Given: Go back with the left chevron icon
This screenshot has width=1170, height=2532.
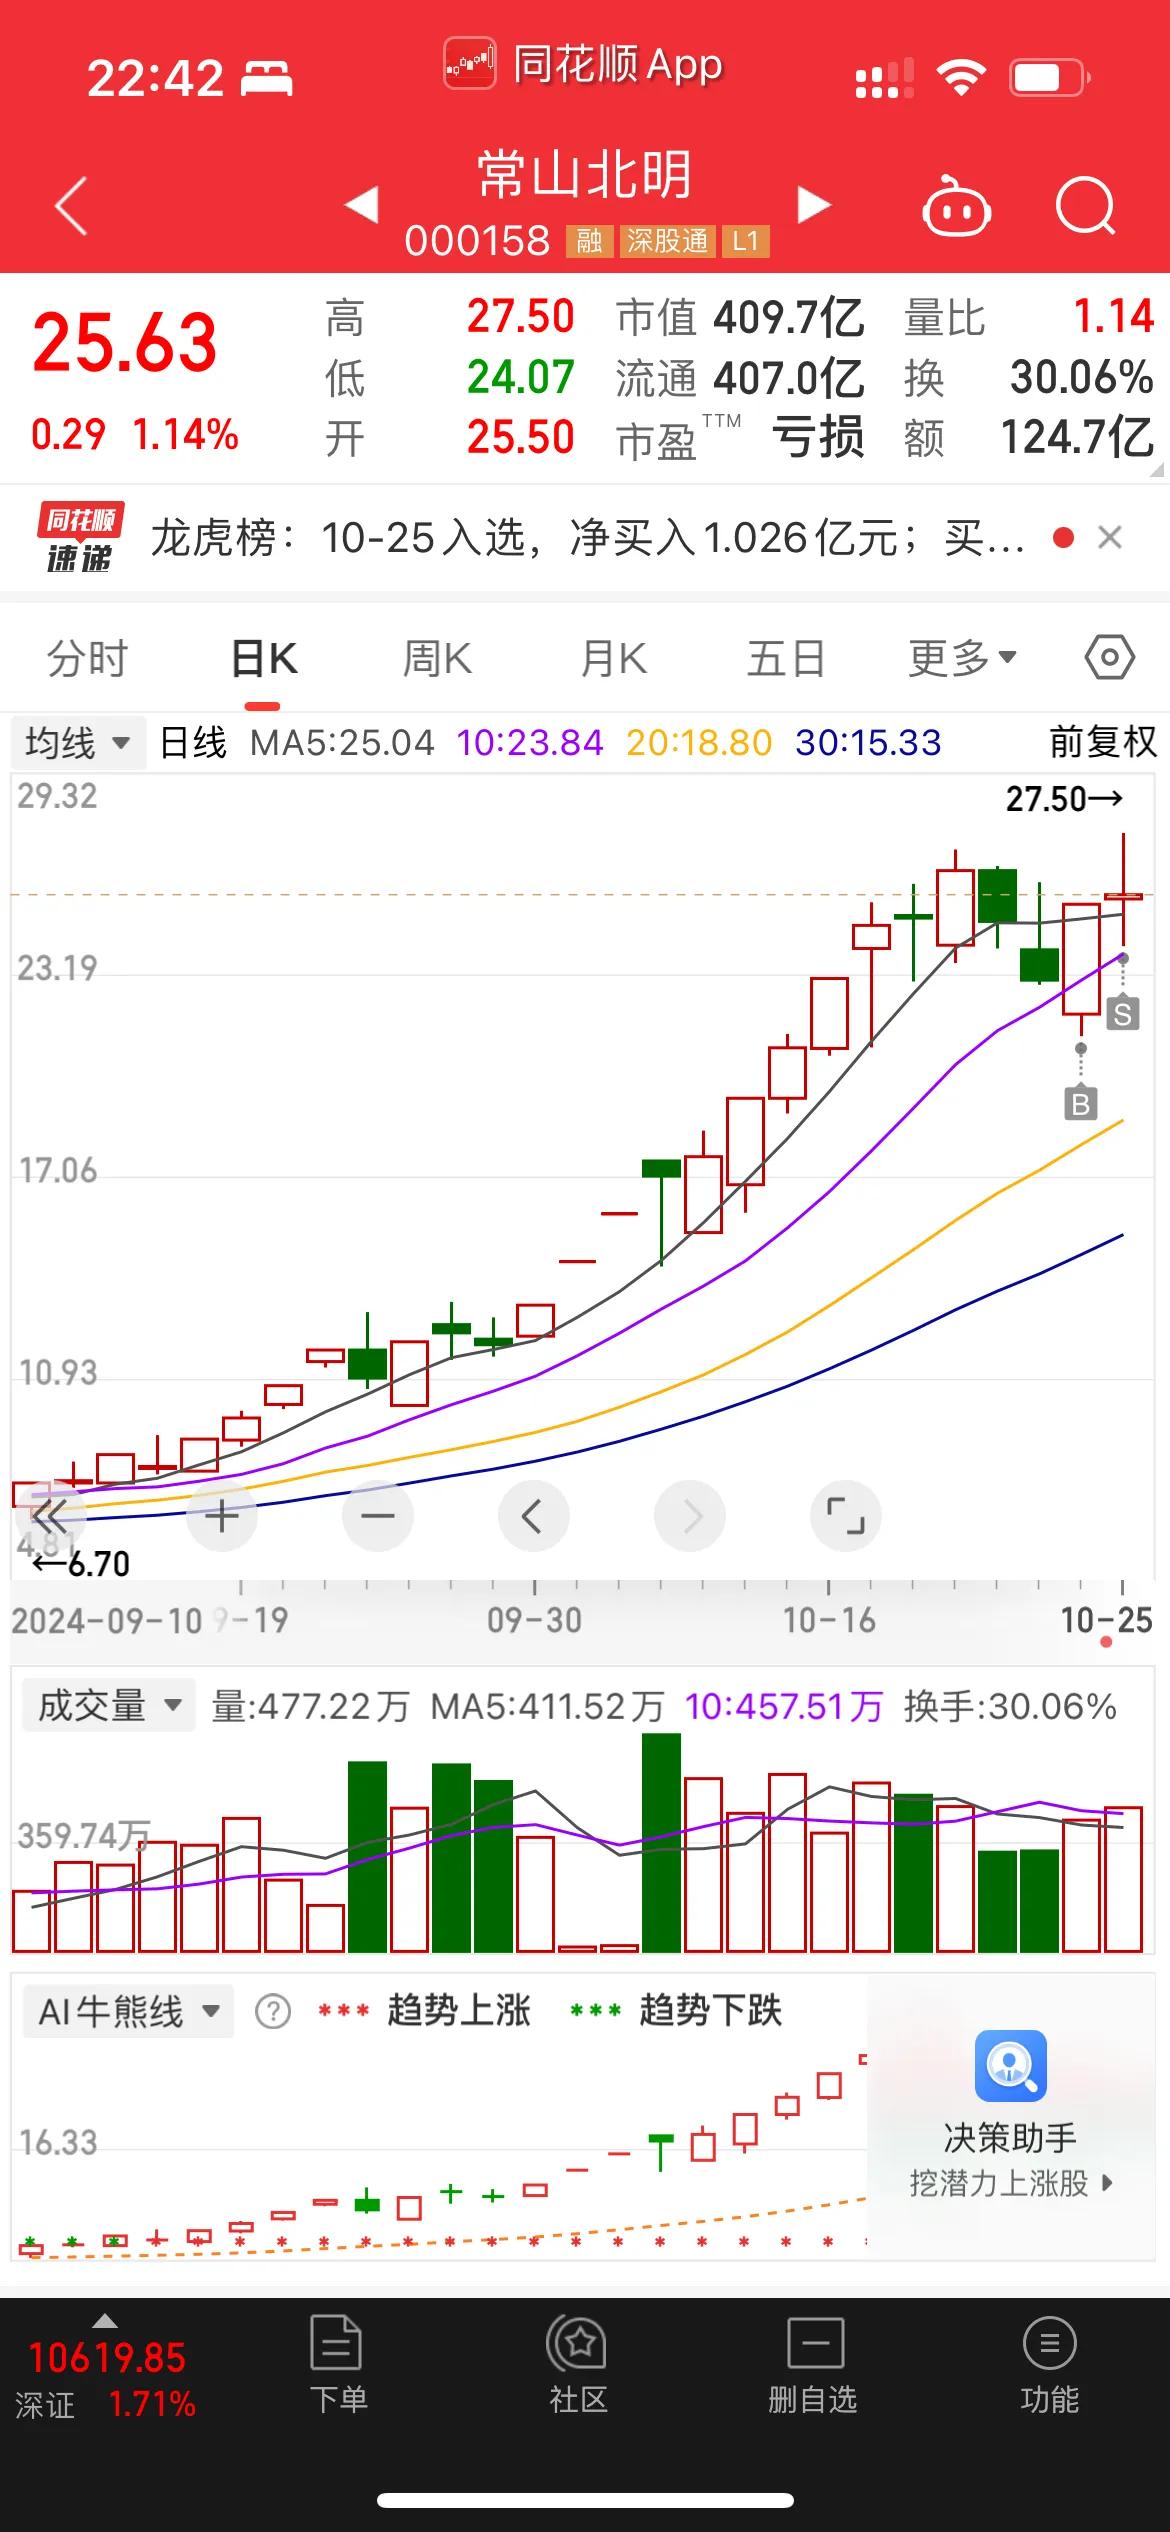Looking at the screenshot, I should tap(71, 206).
